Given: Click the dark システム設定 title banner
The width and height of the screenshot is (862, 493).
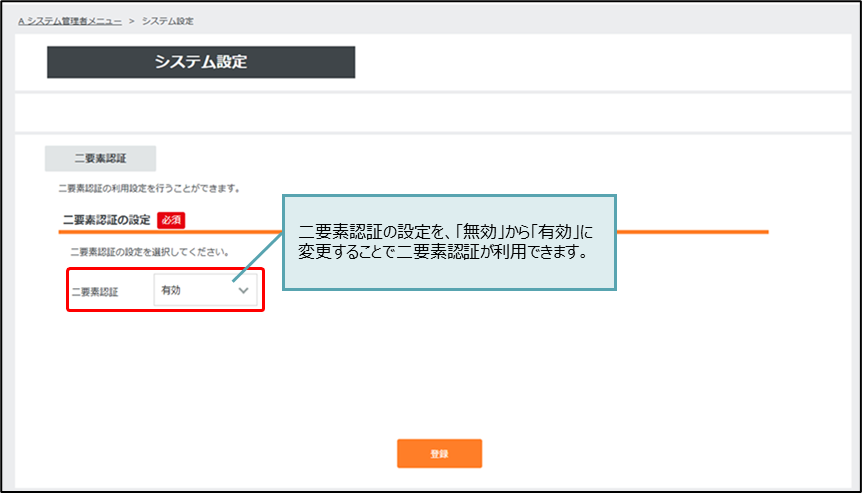Looking at the screenshot, I should pyautogui.click(x=200, y=62).
